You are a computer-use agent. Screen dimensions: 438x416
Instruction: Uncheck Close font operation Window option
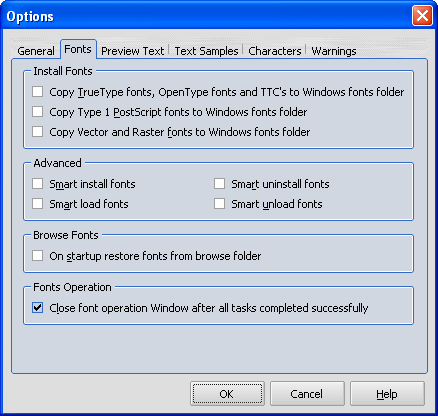tap(37, 308)
